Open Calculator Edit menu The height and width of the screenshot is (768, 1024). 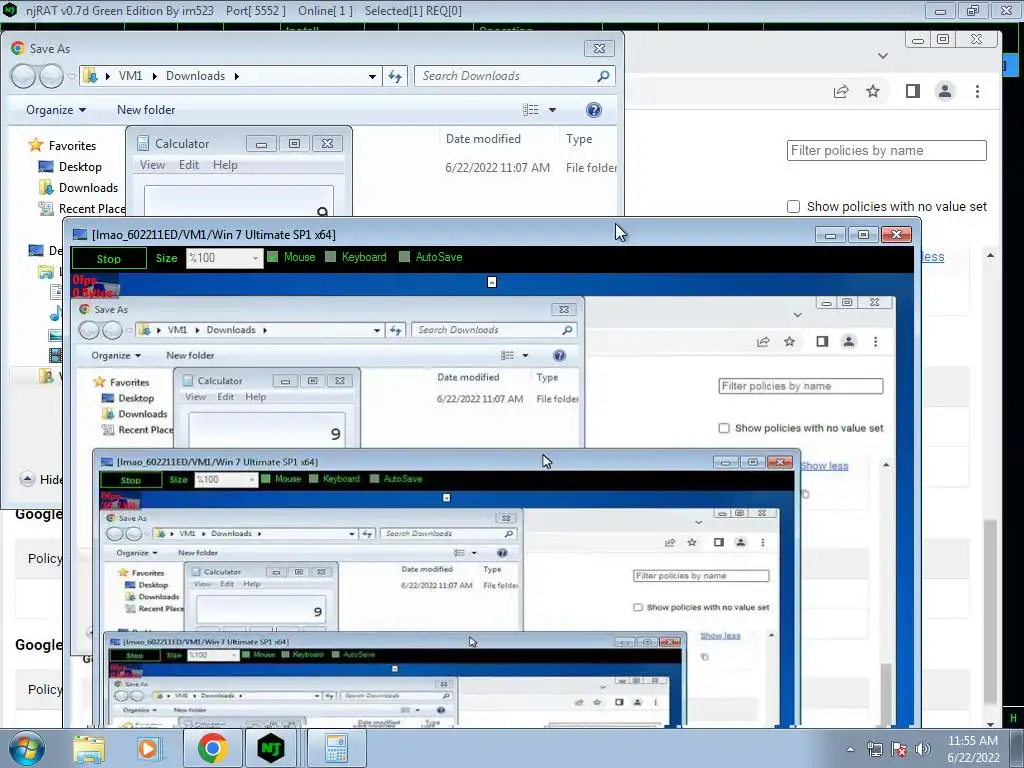click(x=189, y=165)
